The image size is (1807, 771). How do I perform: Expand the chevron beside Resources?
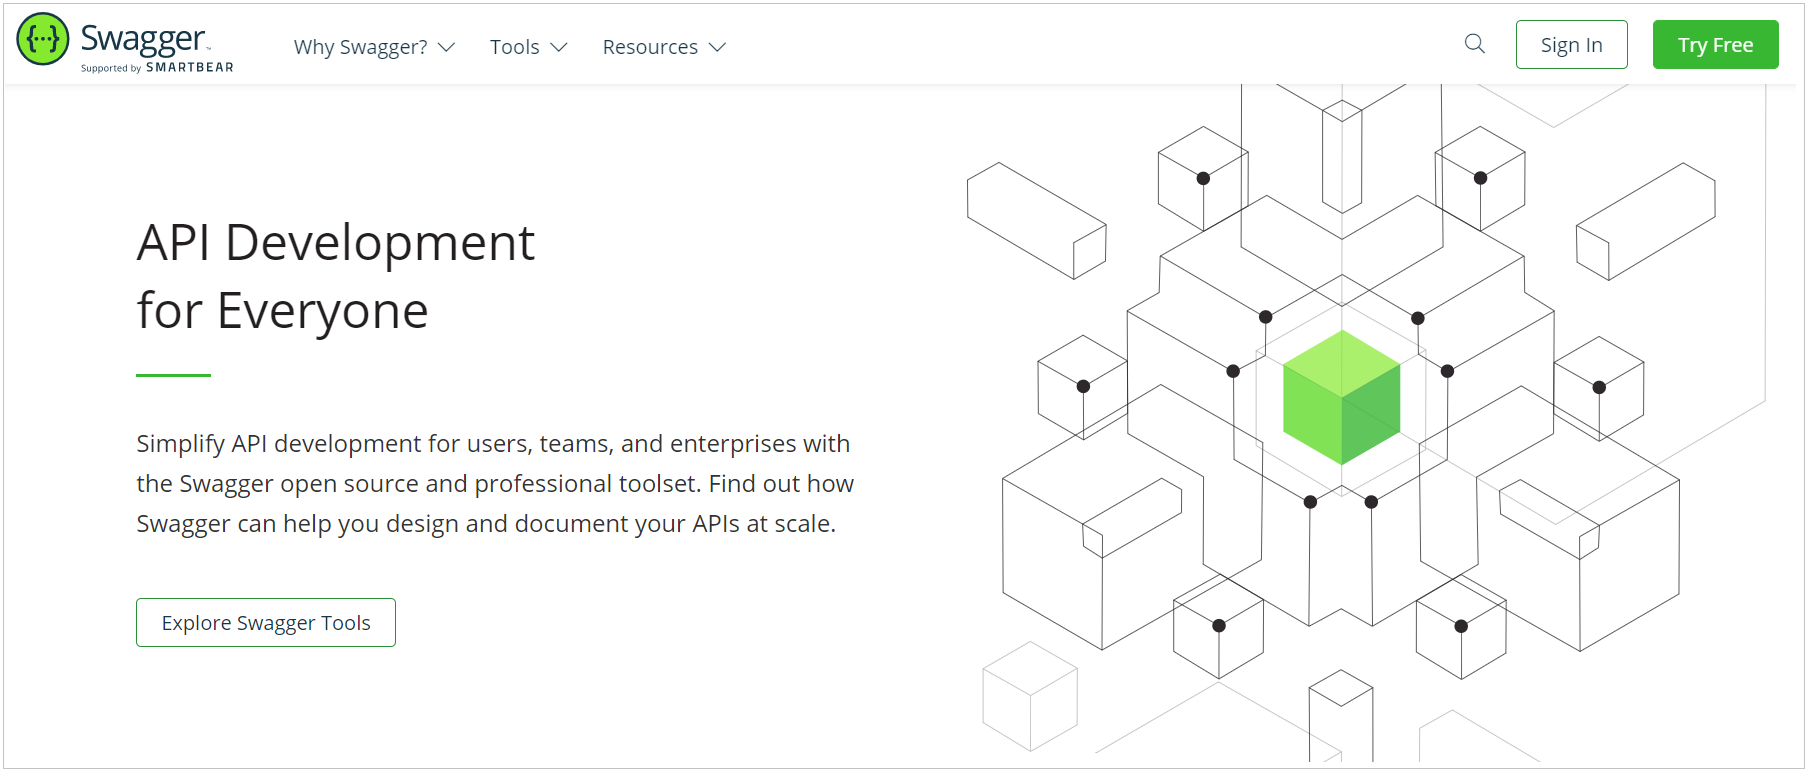[717, 47]
